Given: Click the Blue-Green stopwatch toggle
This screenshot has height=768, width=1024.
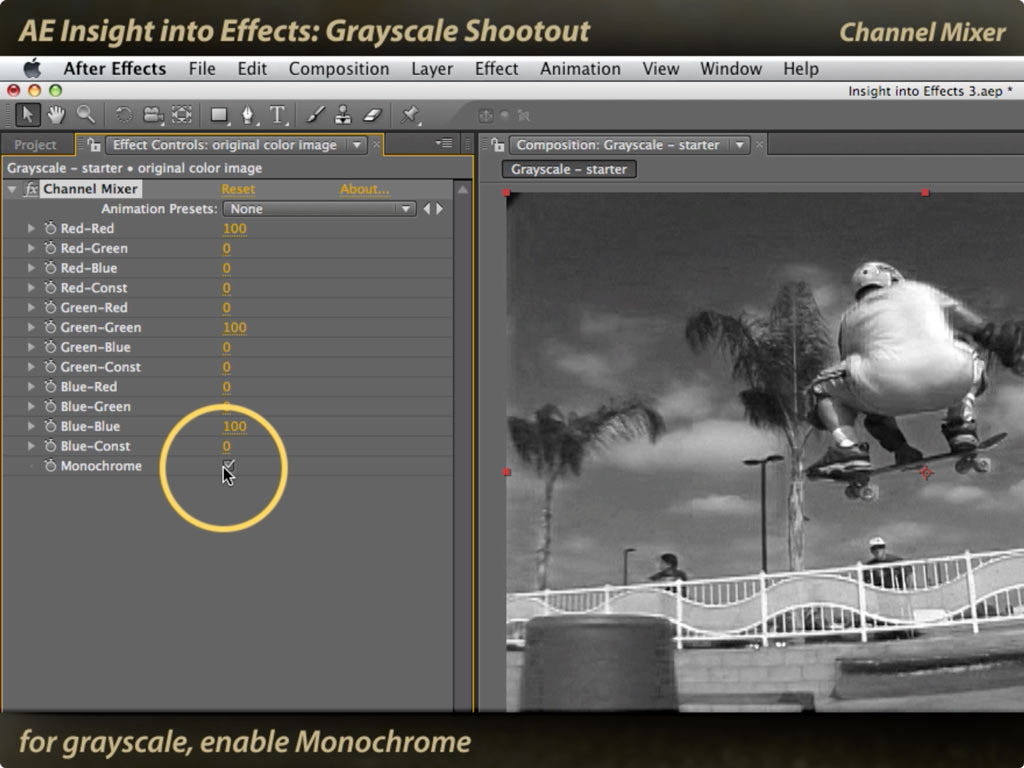Looking at the screenshot, I should (x=50, y=406).
